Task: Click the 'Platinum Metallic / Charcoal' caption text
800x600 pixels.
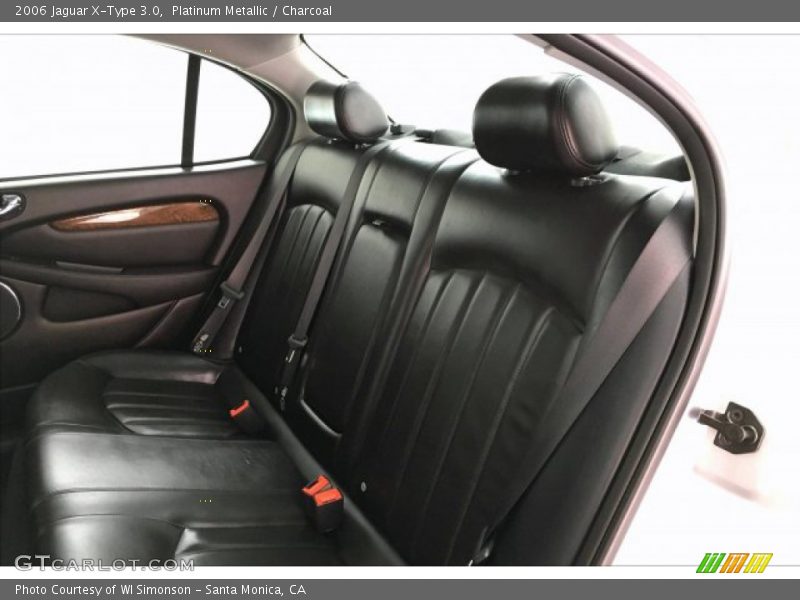Action: pos(252,11)
